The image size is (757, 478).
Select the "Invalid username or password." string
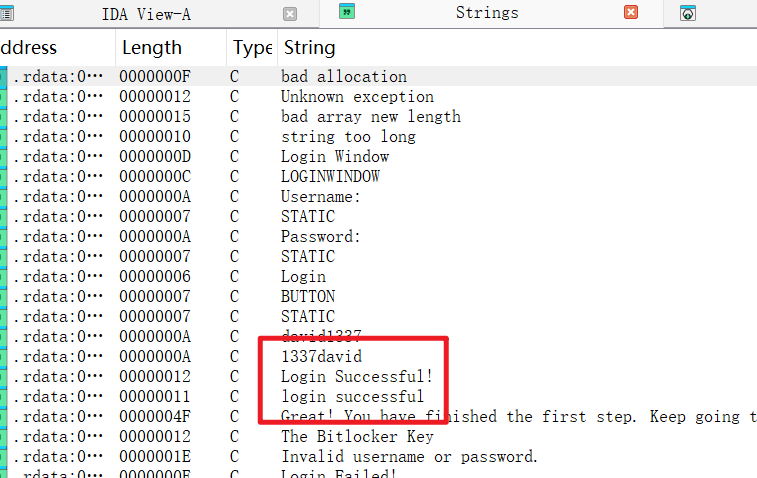coord(409,457)
